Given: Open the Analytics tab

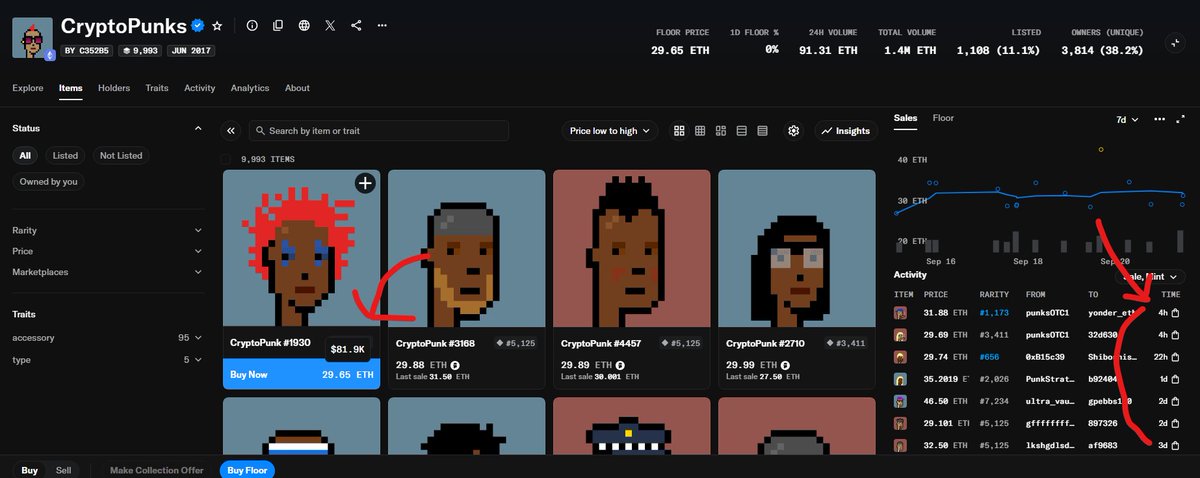Looking at the screenshot, I should point(250,88).
